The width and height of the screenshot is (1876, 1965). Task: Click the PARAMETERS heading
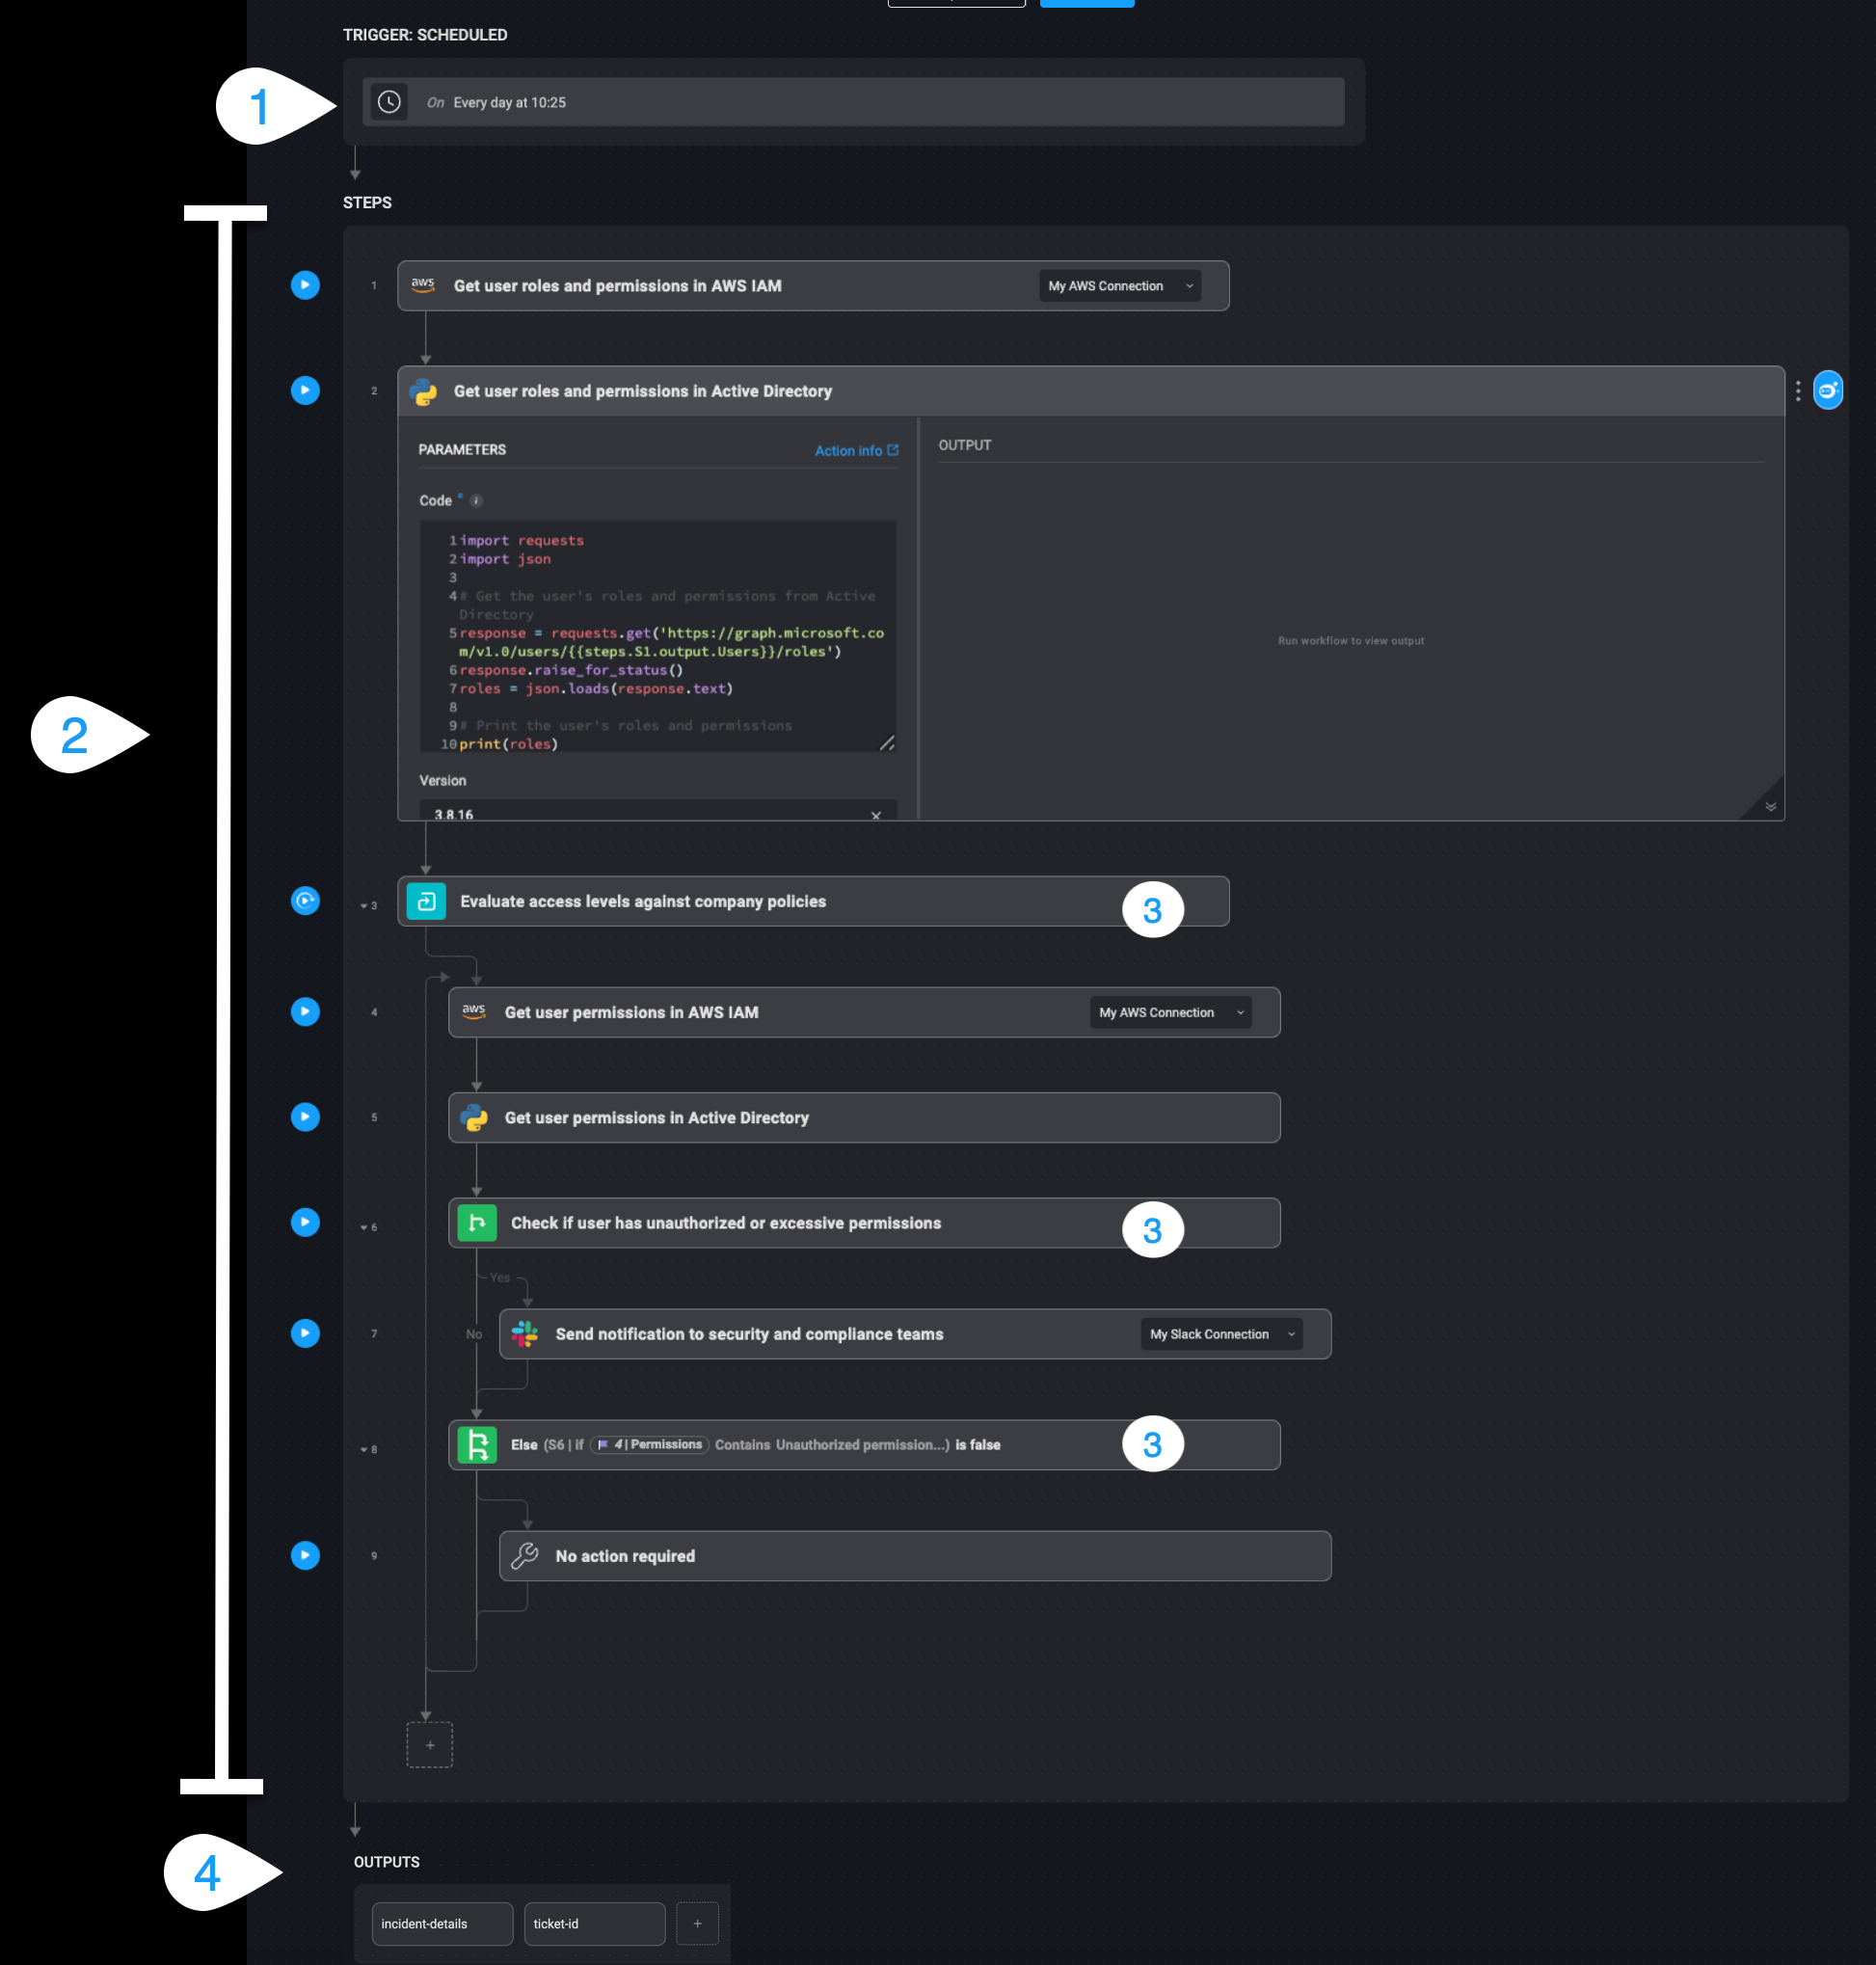(462, 449)
